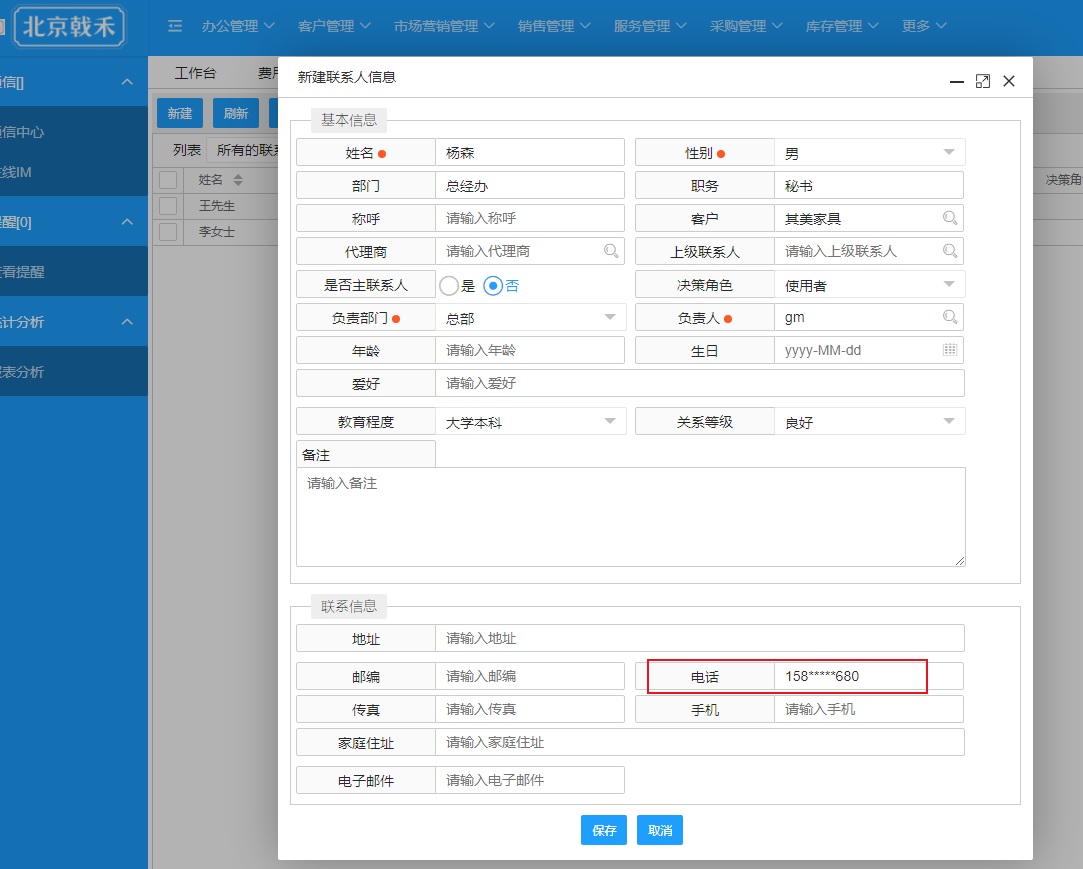
Task: Close the 新建联系人信息 dialog
Action: (x=1009, y=82)
